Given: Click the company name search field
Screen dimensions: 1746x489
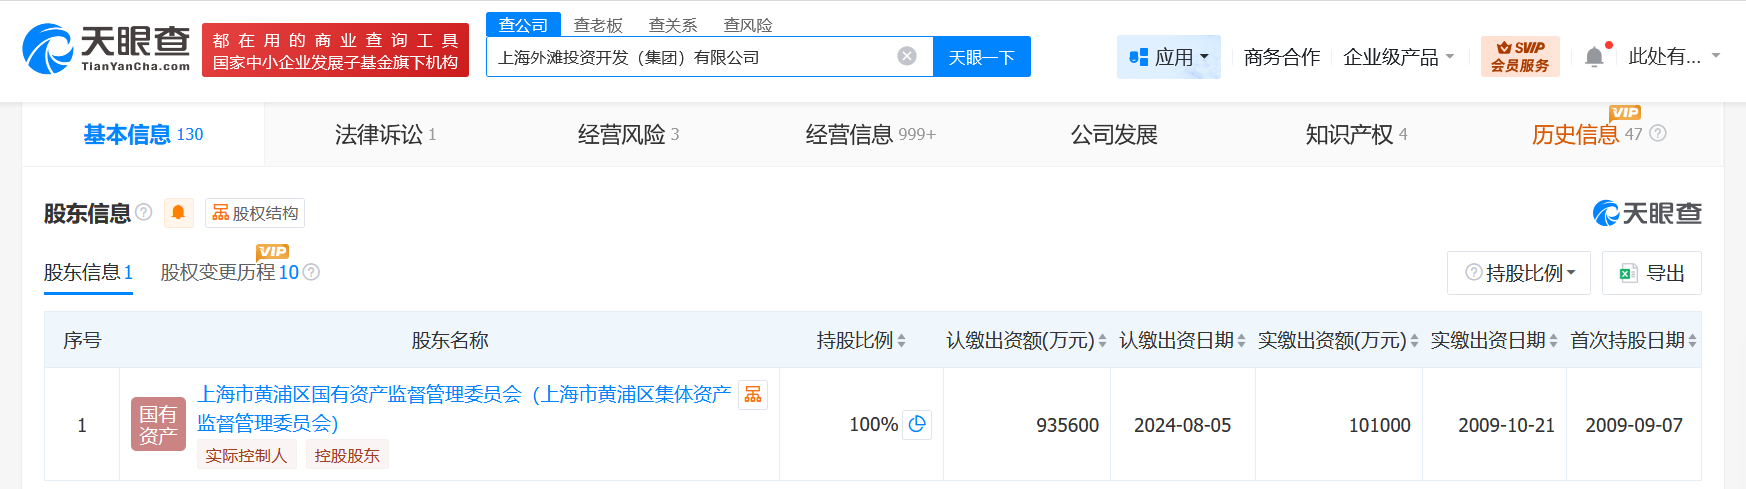Looking at the screenshot, I should pyautogui.click(x=690, y=57).
